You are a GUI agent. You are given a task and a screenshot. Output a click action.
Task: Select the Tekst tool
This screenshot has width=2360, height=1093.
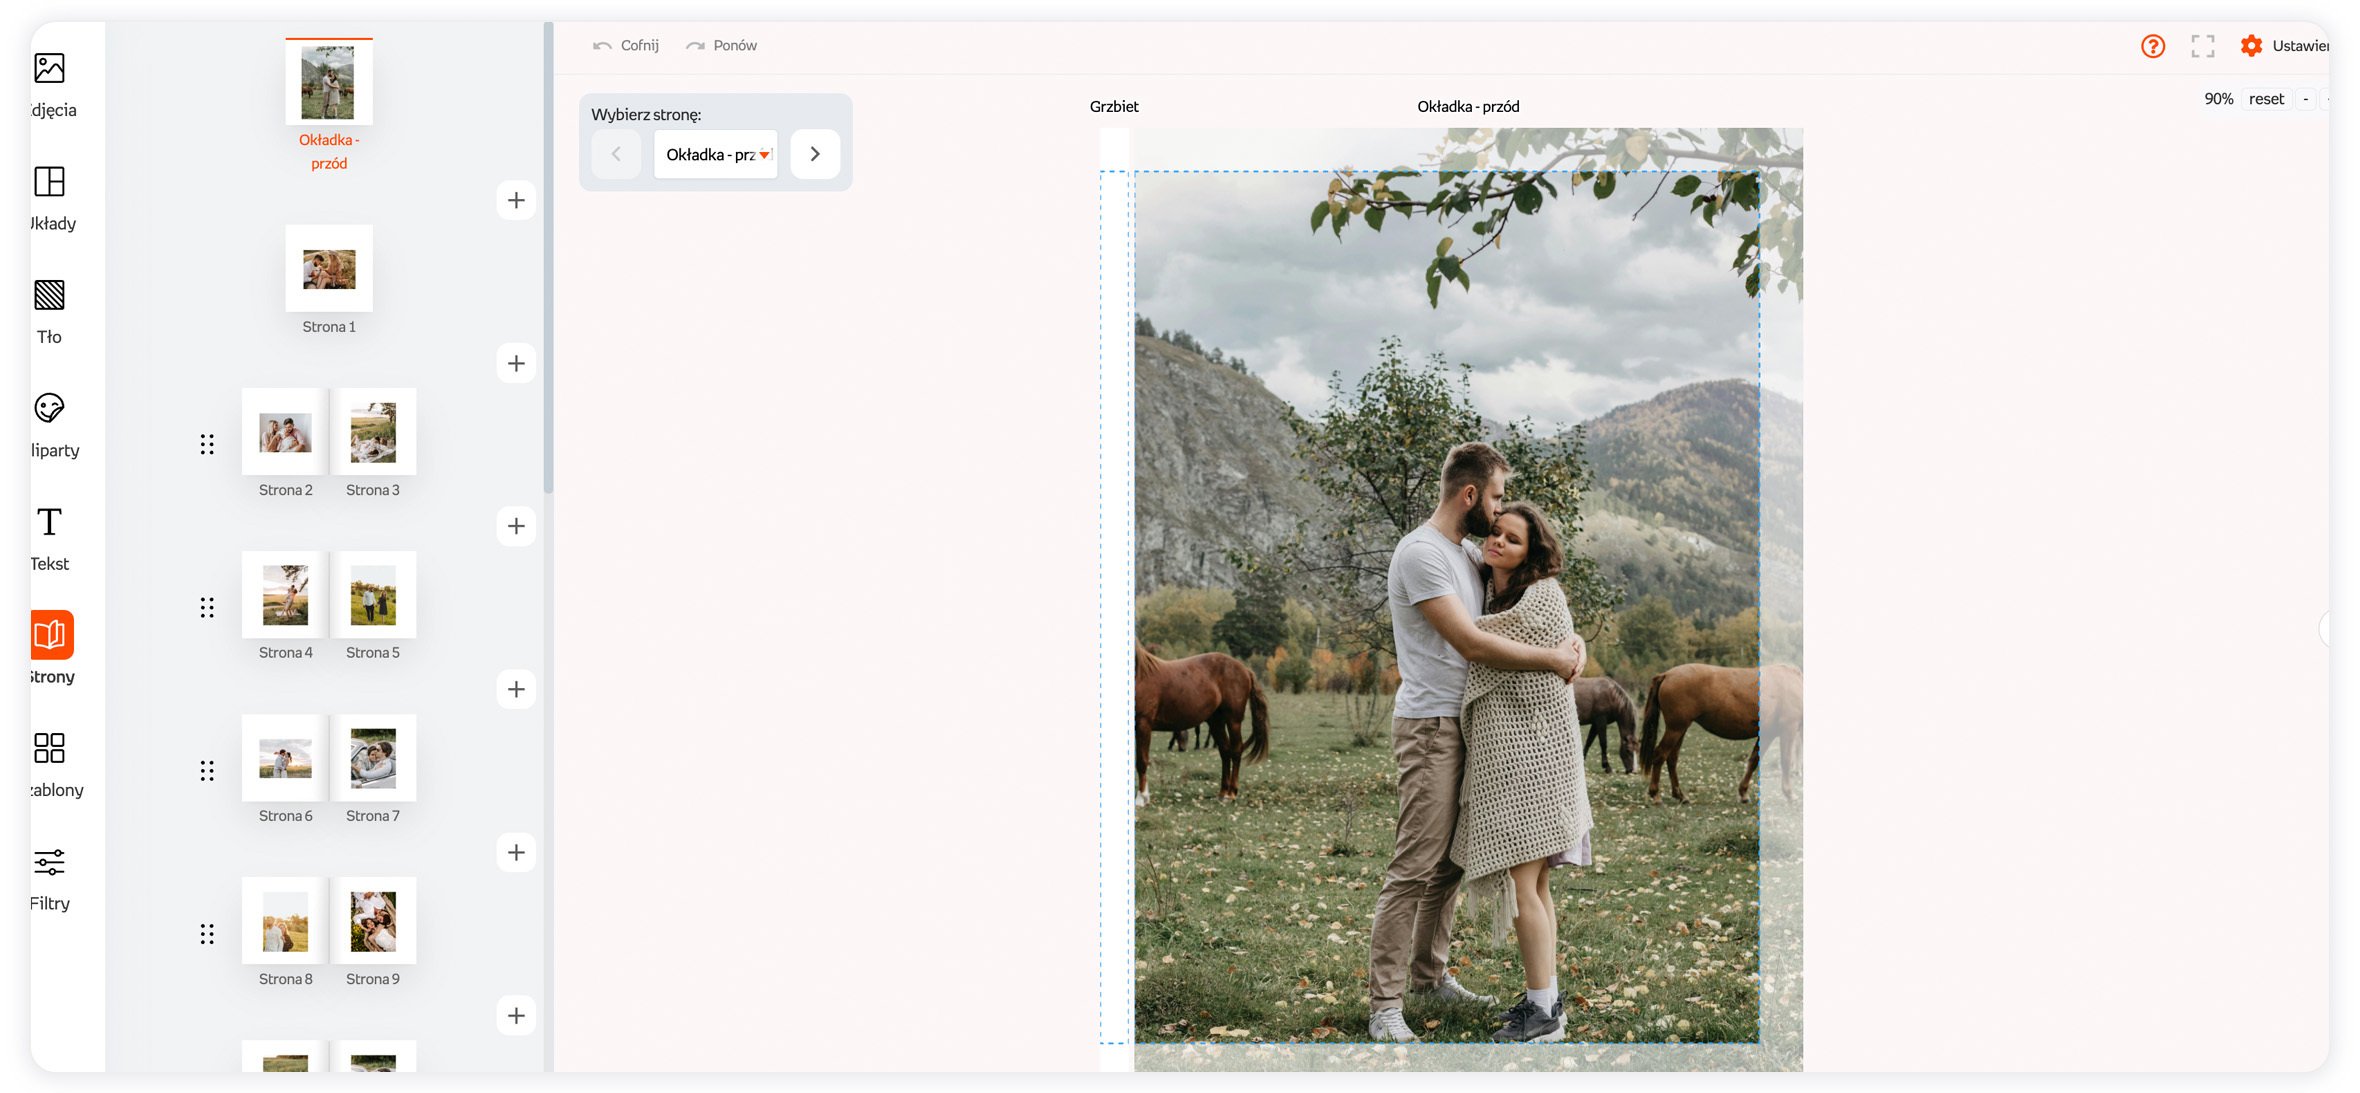click(49, 522)
